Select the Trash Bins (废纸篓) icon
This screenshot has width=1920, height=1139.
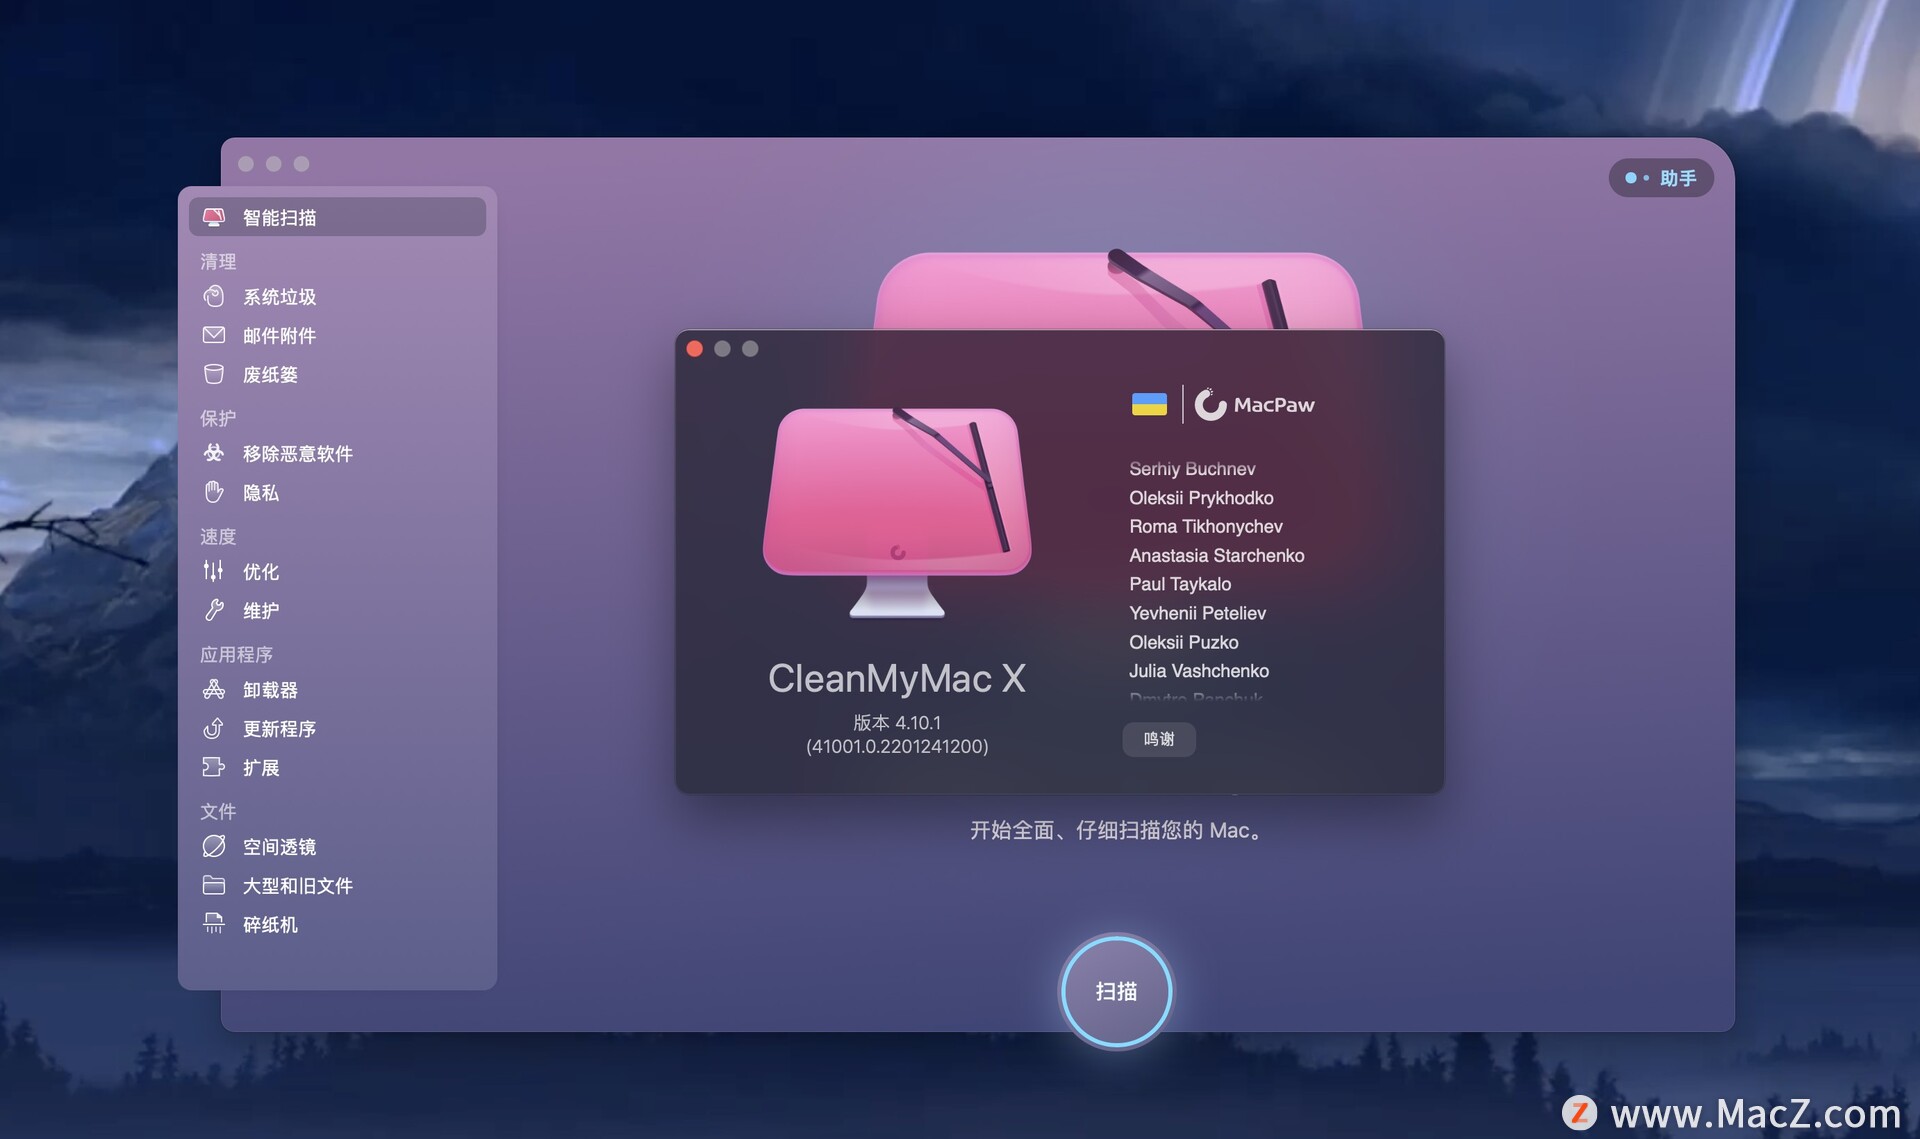(213, 374)
